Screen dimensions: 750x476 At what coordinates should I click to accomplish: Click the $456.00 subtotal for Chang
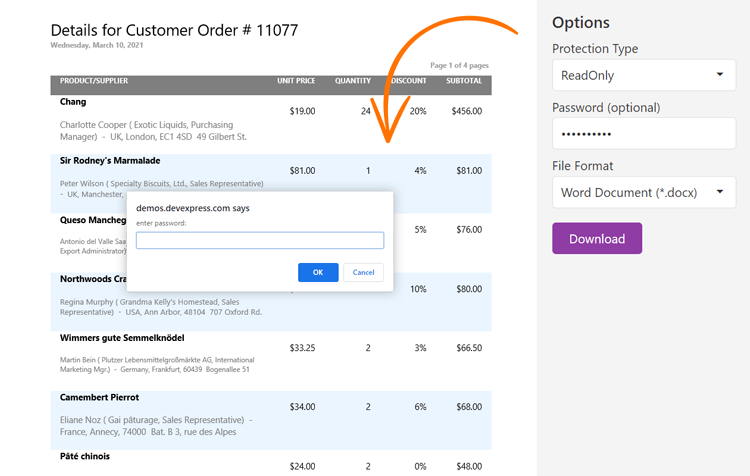click(466, 112)
